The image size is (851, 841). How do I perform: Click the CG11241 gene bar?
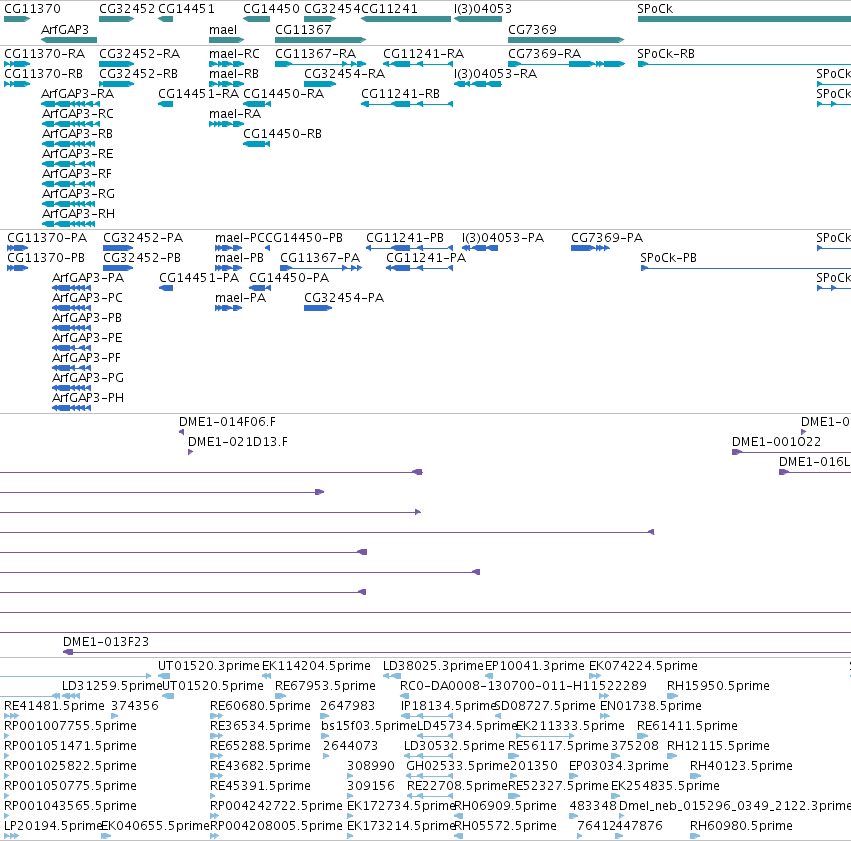(406, 19)
